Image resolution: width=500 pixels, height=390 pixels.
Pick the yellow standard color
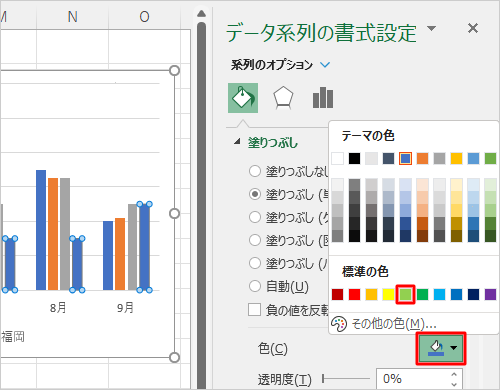tap(388, 294)
